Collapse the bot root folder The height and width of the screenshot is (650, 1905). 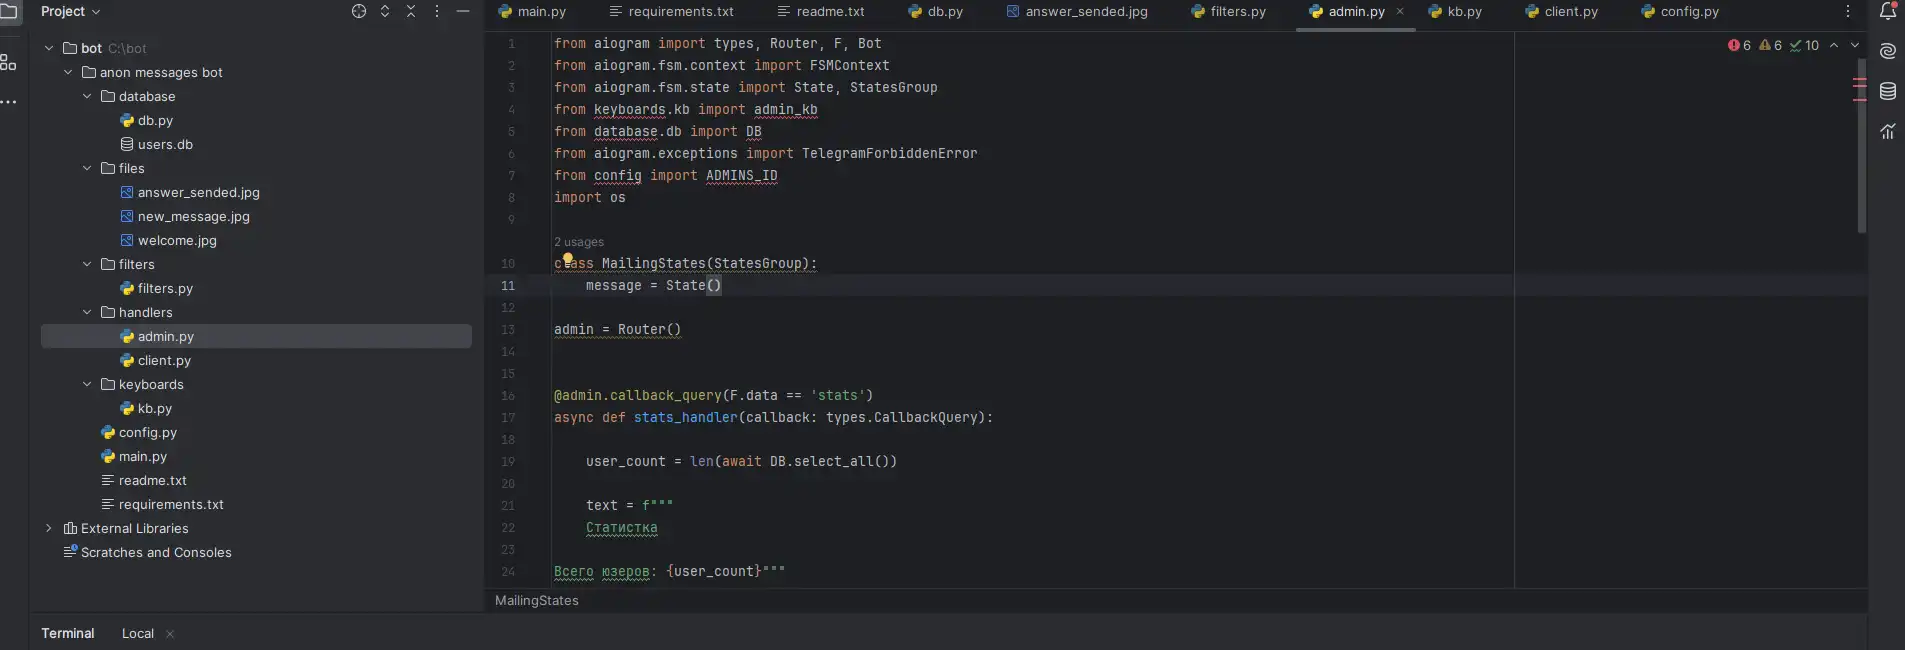[x=49, y=48]
